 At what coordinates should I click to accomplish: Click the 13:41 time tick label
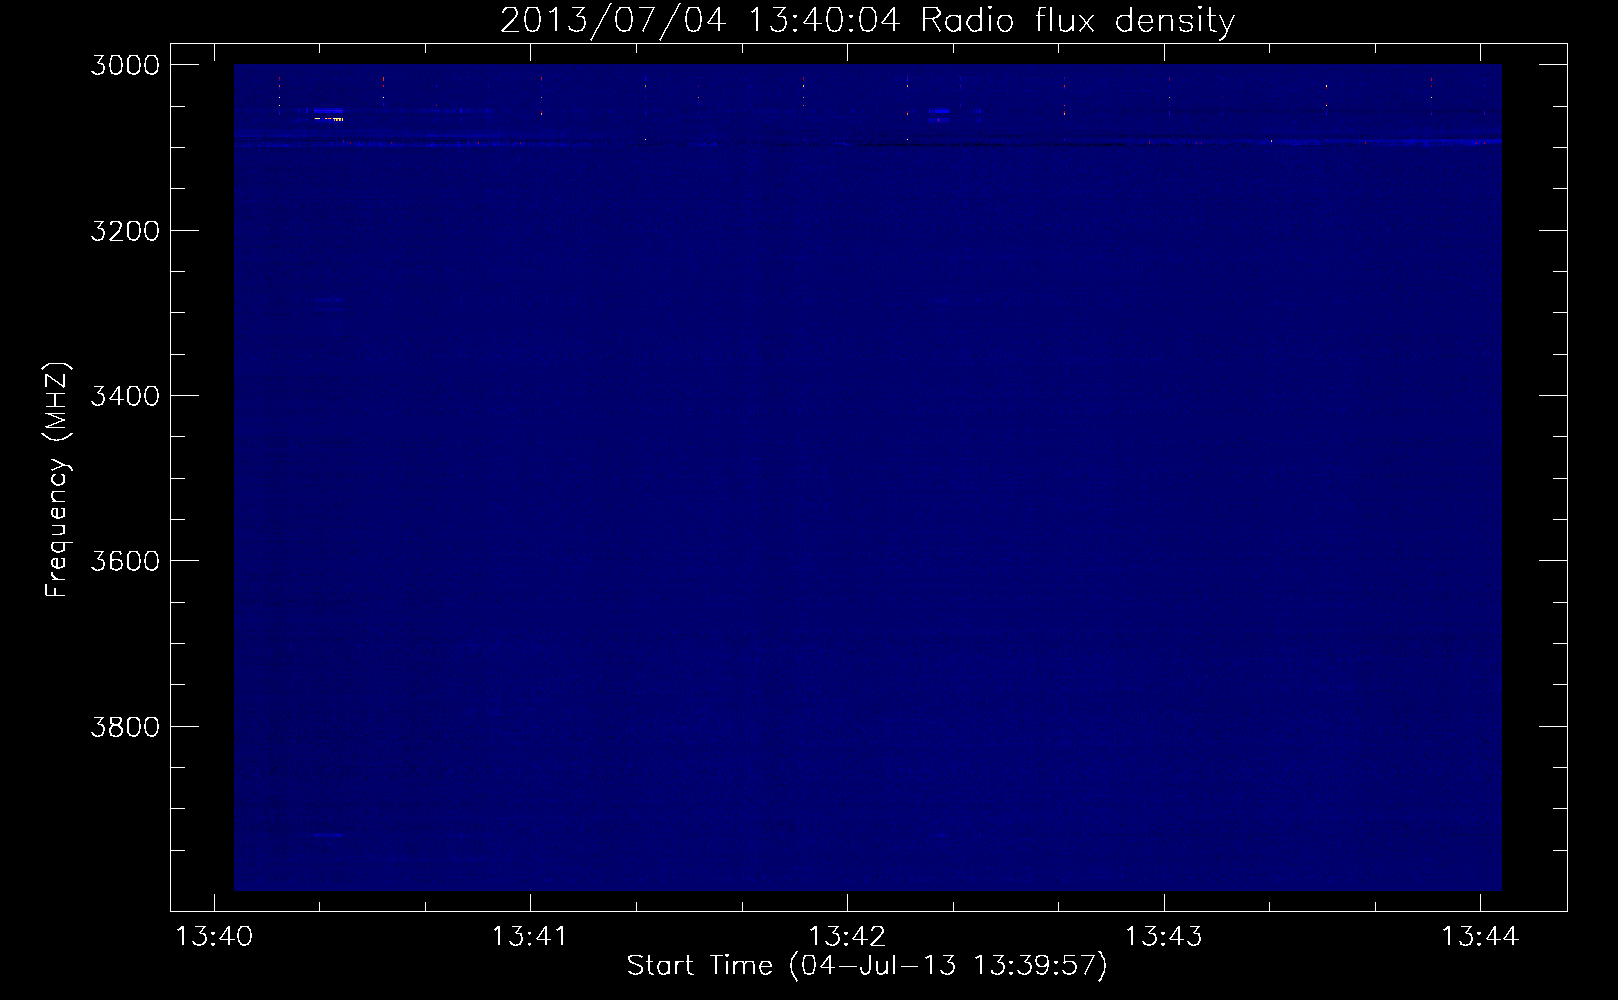529,937
